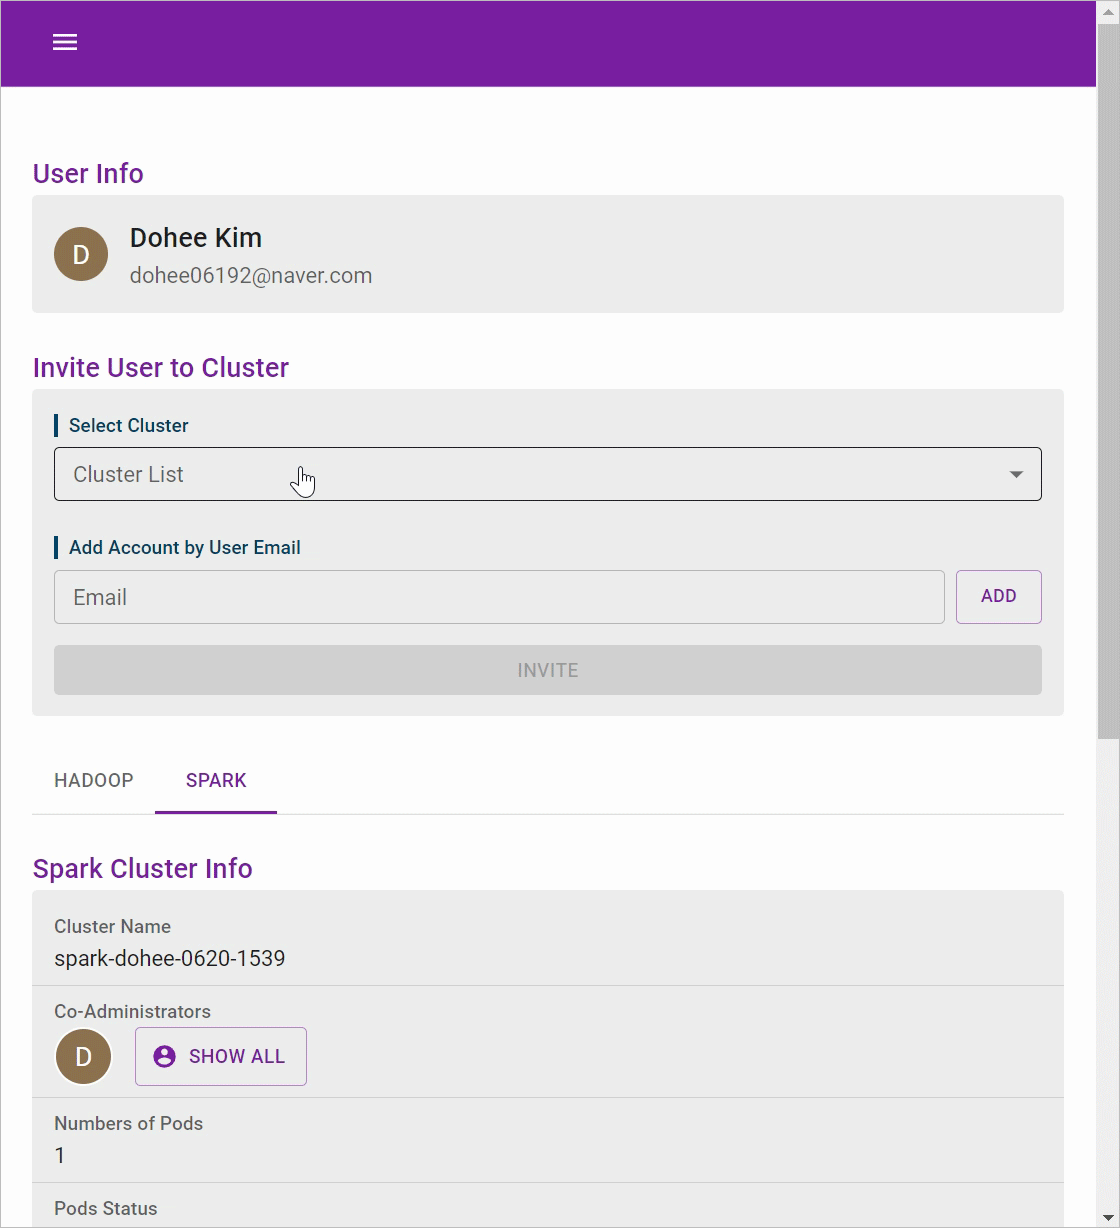Click the Numbers of Pods label
This screenshot has height=1228, width=1120.
coord(128,1123)
